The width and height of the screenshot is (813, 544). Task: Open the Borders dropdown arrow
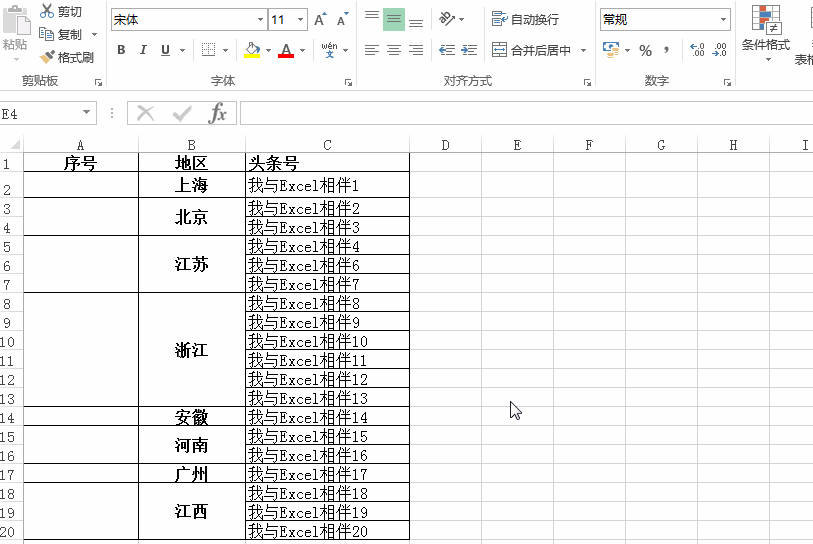point(226,50)
